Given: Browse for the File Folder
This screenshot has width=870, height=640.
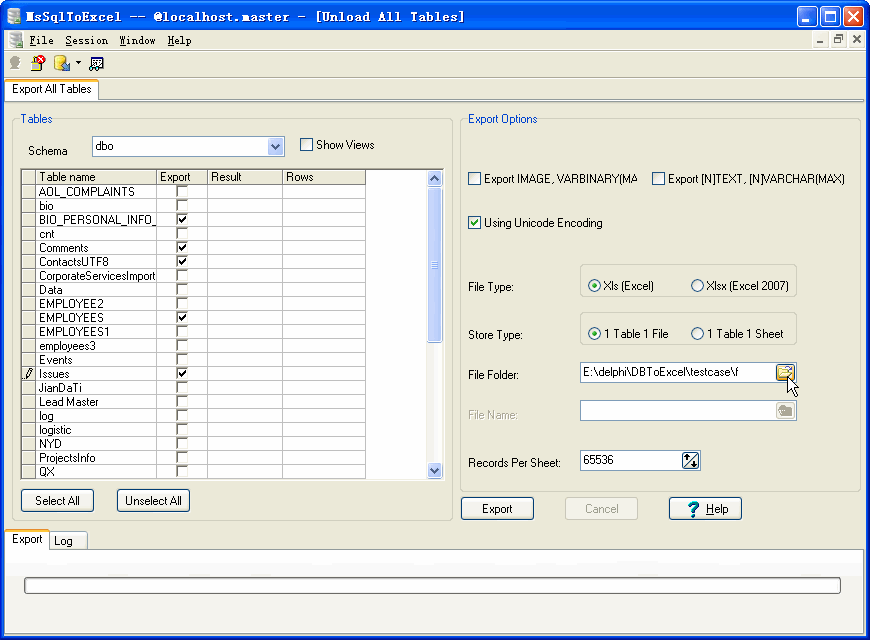Looking at the screenshot, I should tap(785, 372).
